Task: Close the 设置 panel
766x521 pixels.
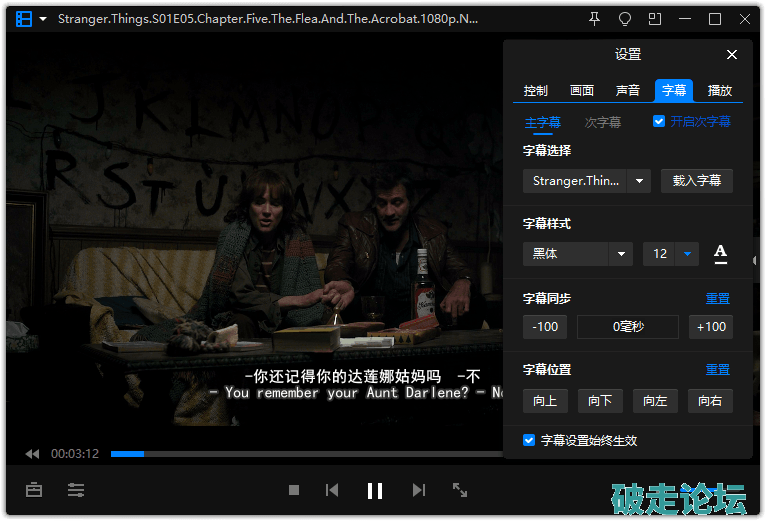Action: click(732, 55)
